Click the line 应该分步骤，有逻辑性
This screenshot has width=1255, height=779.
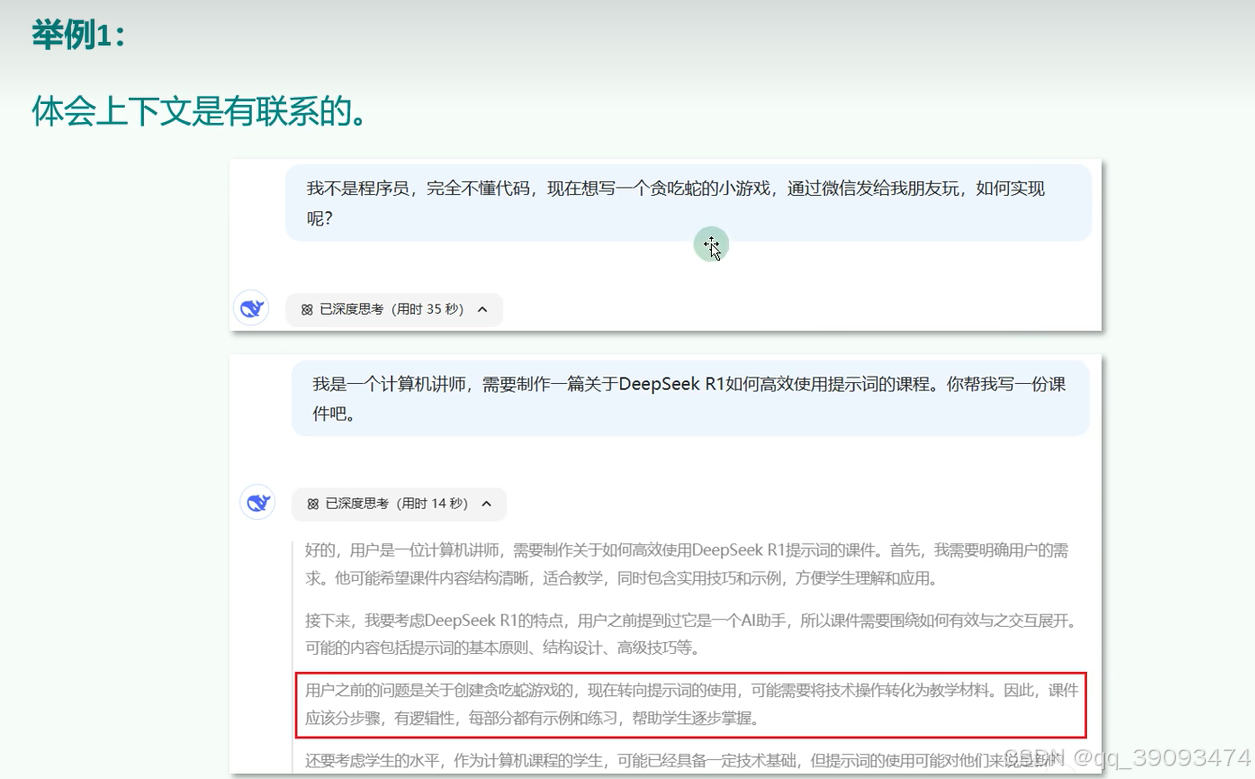click(532, 718)
